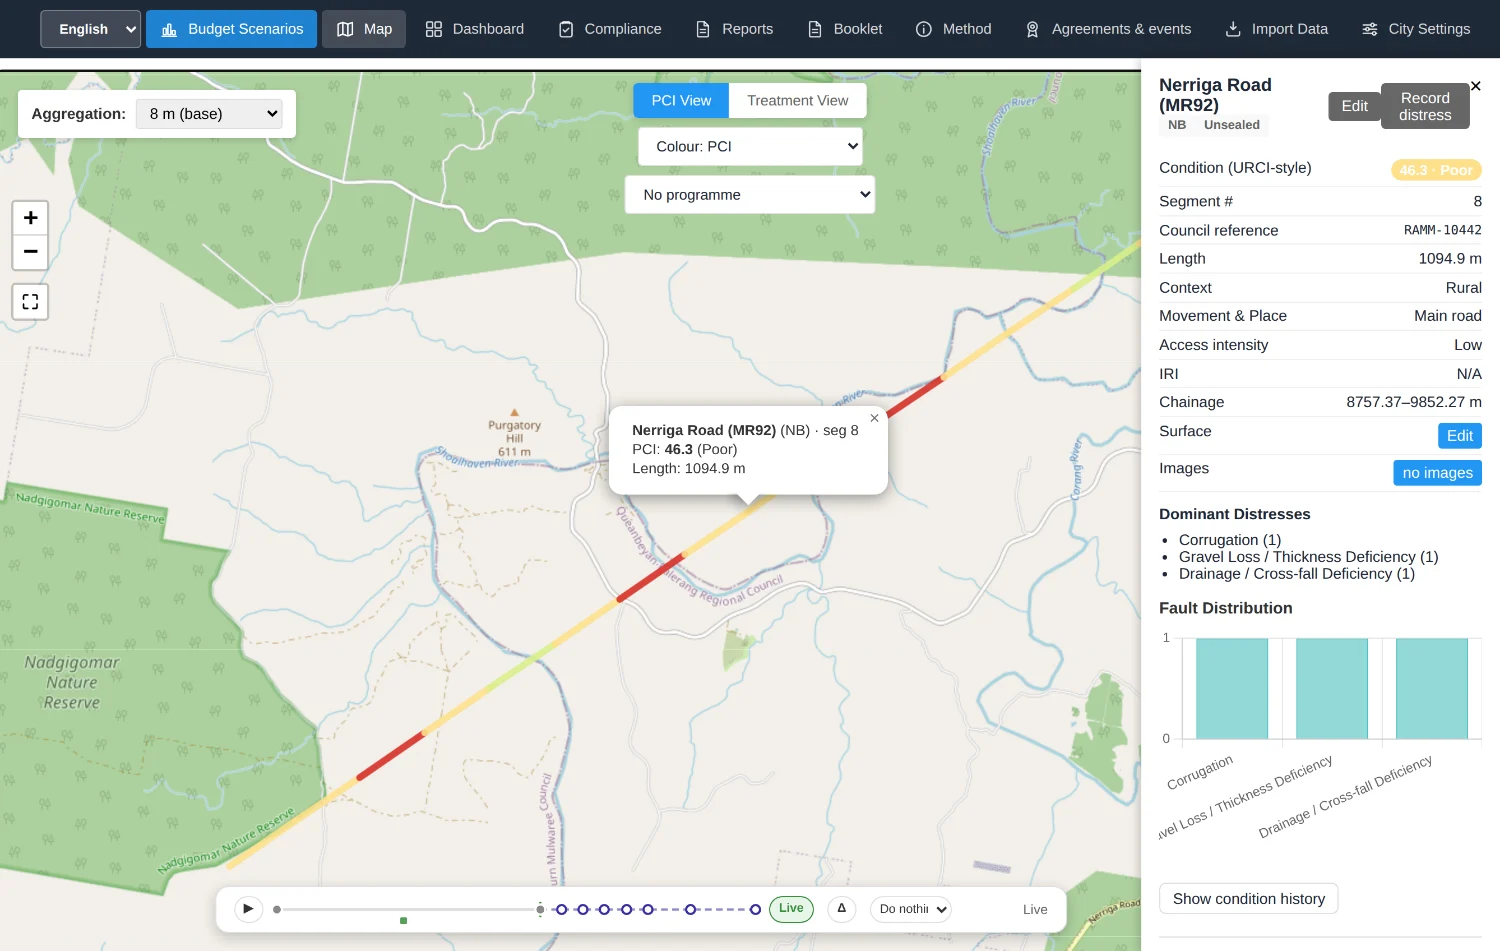This screenshot has width=1500, height=951.
Task: Click the 46.3 · Poor condition badge
Action: pos(1436,170)
